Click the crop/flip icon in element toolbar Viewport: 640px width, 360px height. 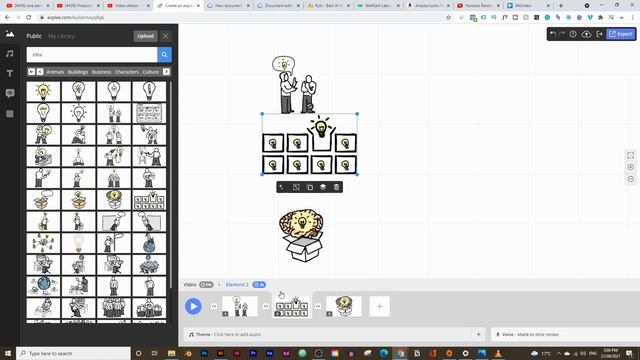pos(296,187)
